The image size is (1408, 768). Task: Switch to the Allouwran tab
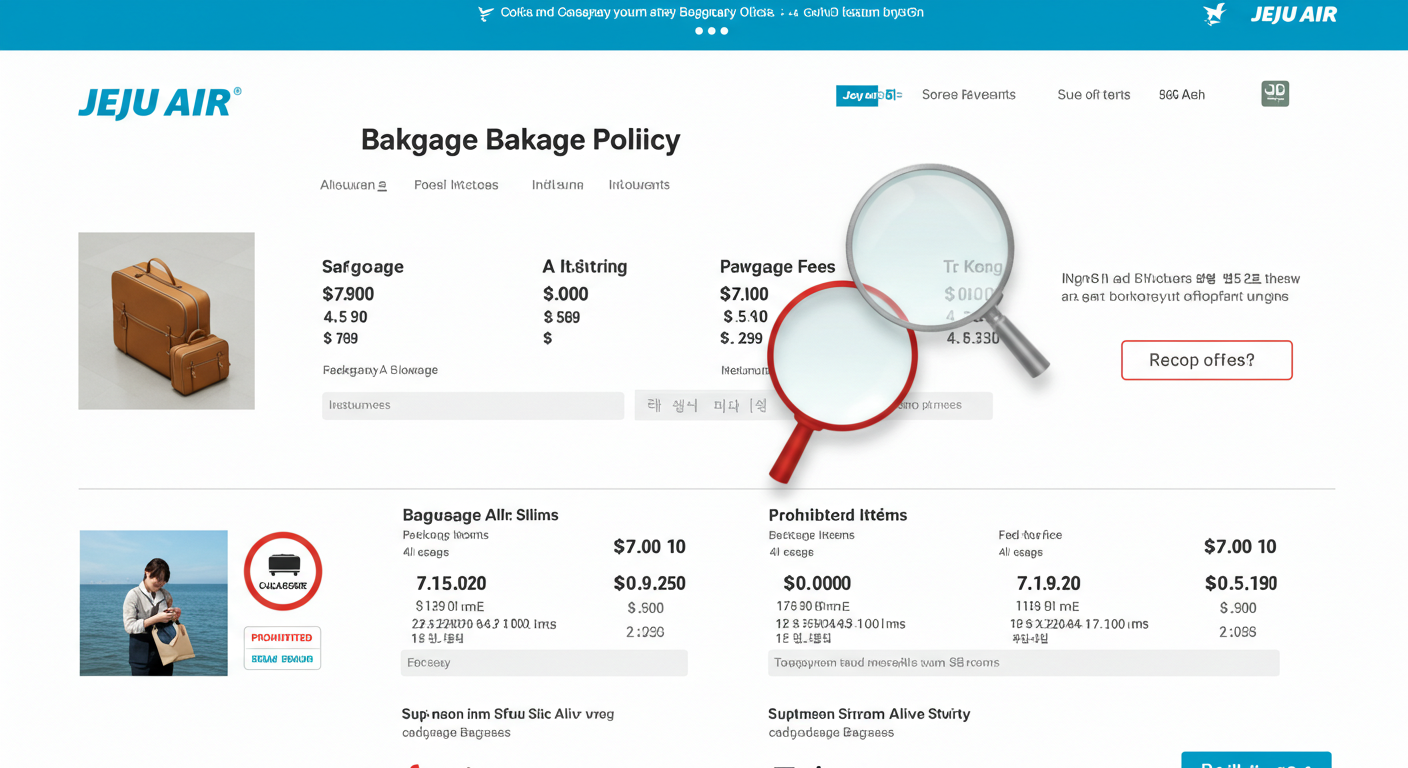coord(353,185)
